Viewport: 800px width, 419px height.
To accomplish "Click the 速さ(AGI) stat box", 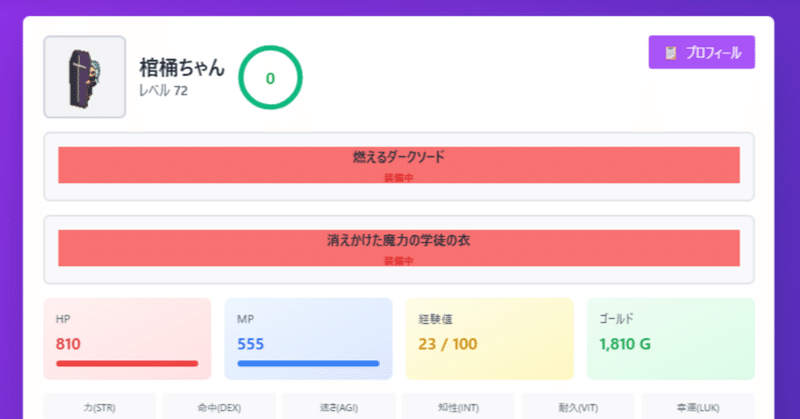I will [339, 406].
